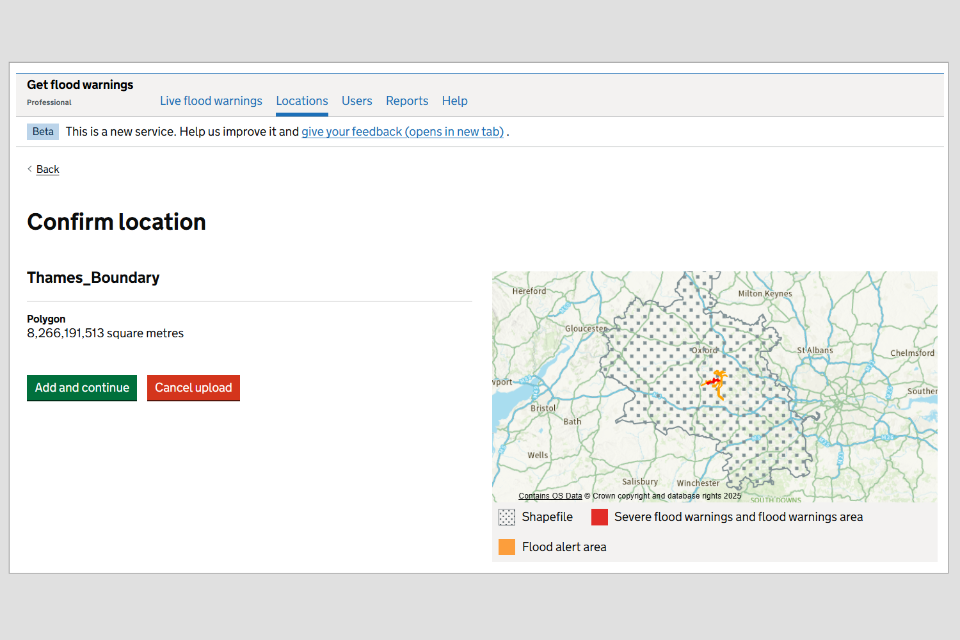
Task: Open the Live flood warnings tab
Action: pos(211,101)
